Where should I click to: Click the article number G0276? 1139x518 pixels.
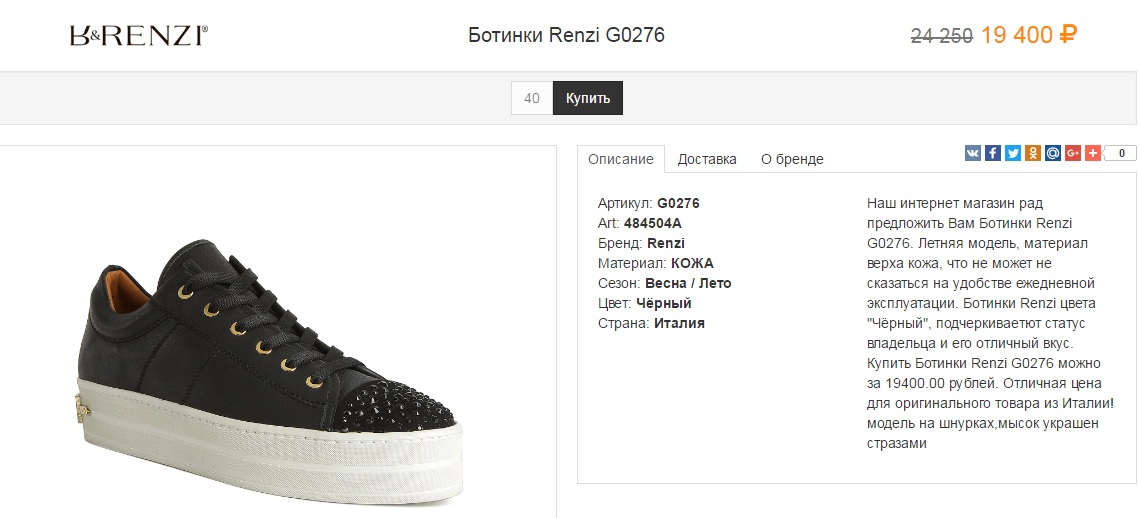(678, 203)
